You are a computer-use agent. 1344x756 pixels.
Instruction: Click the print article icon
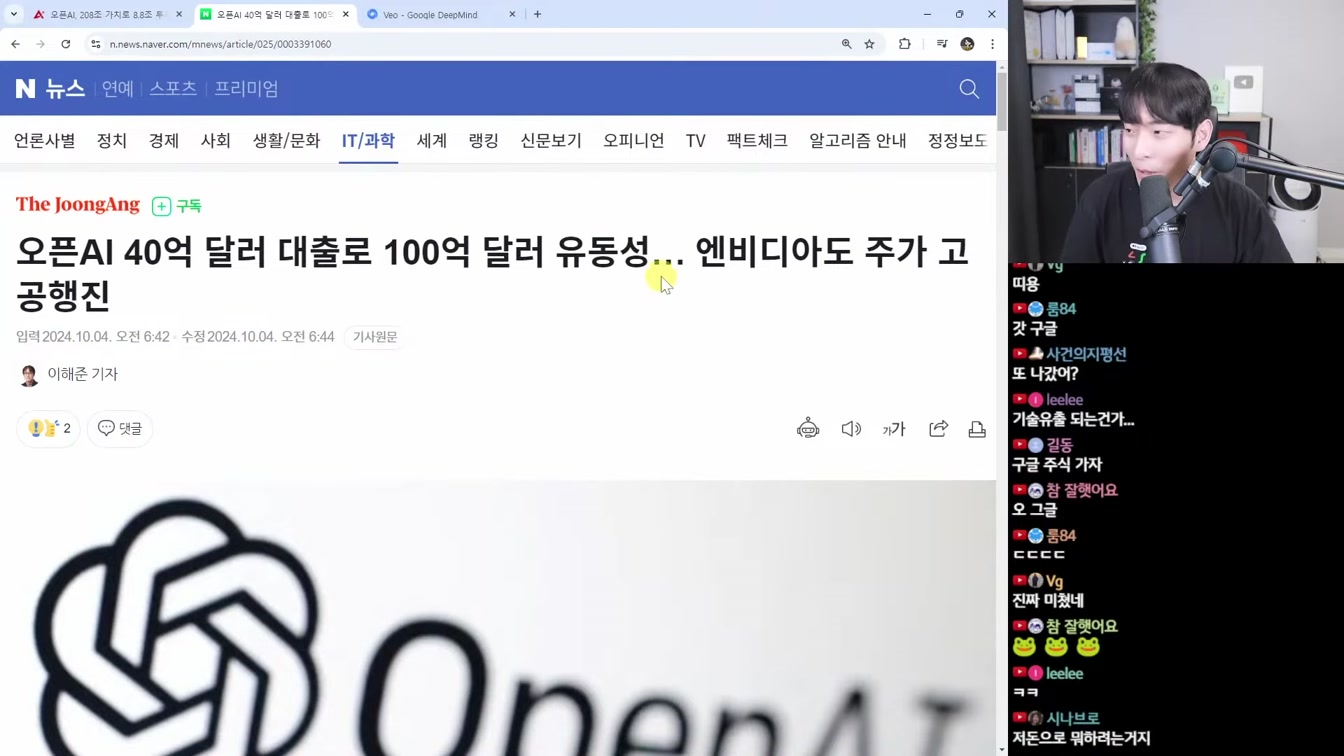click(x=977, y=429)
